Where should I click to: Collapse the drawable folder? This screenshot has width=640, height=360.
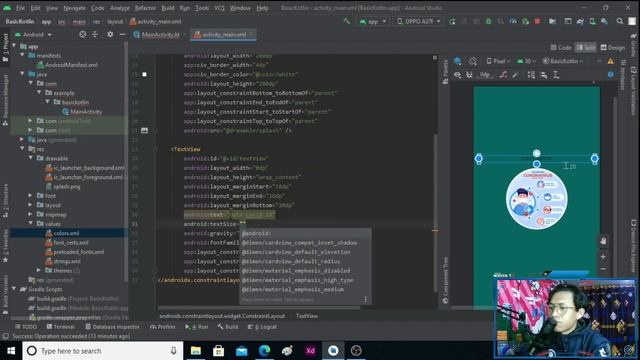tap(31, 158)
